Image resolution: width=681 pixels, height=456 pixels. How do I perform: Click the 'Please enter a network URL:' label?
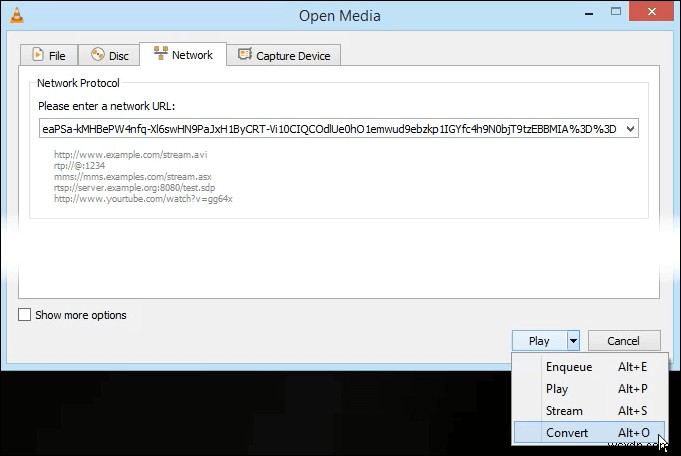pos(107,106)
